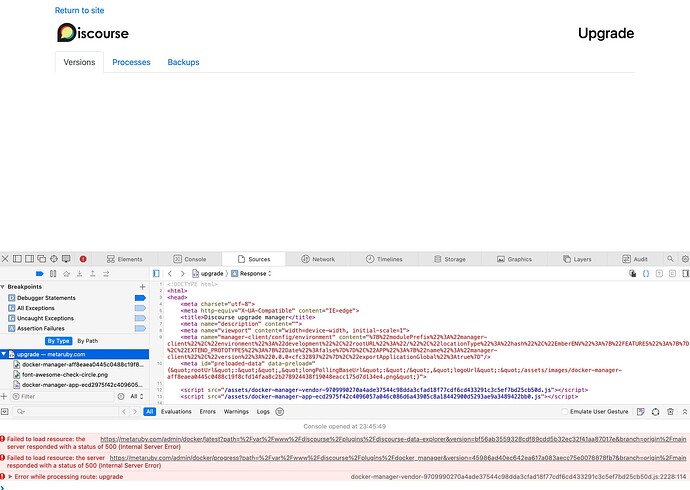Group sources By Path

pyautogui.click(x=88, y=341)
